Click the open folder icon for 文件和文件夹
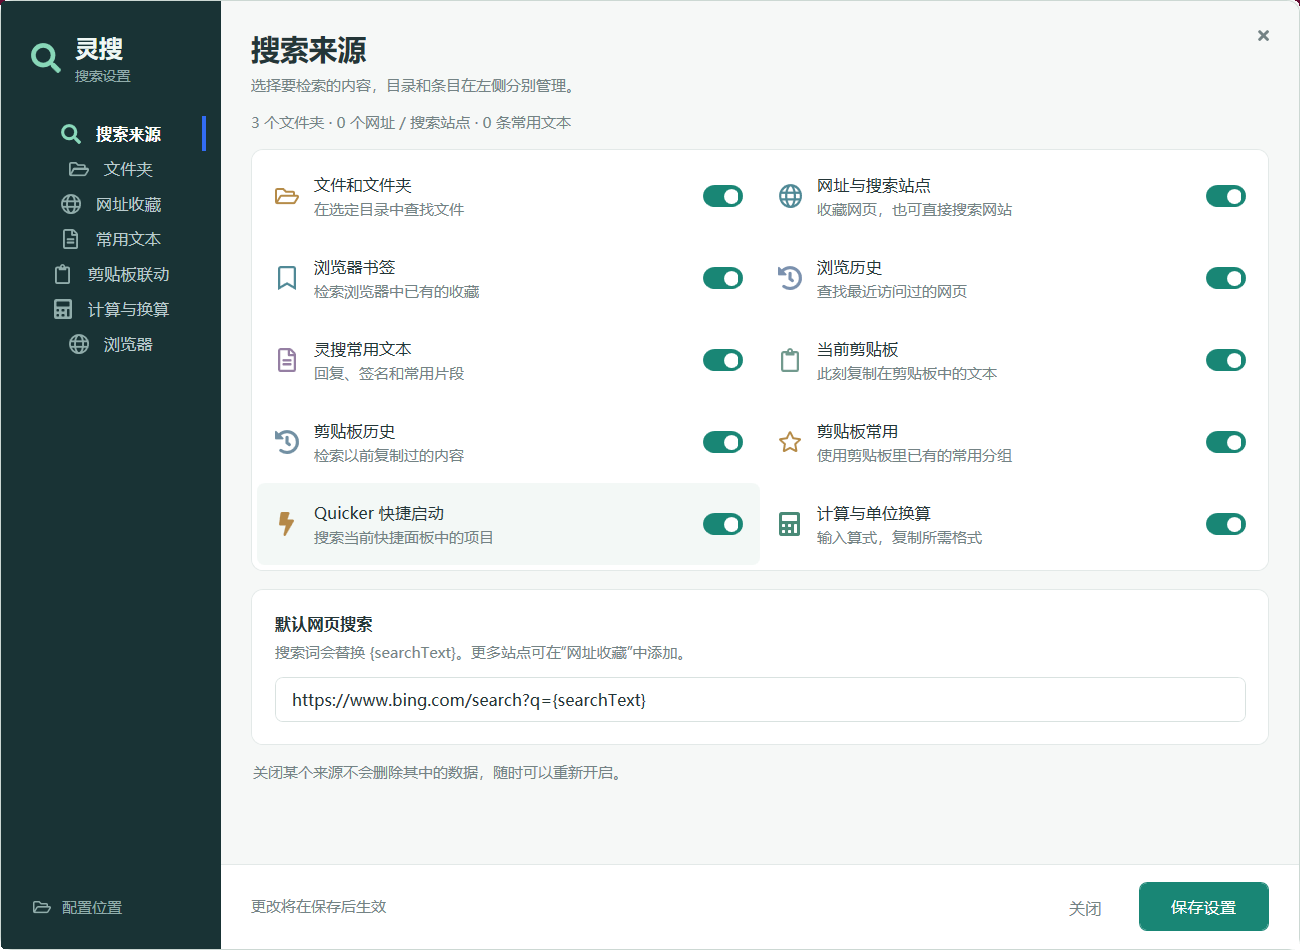 pyautogui.click(x=287, y=196)
